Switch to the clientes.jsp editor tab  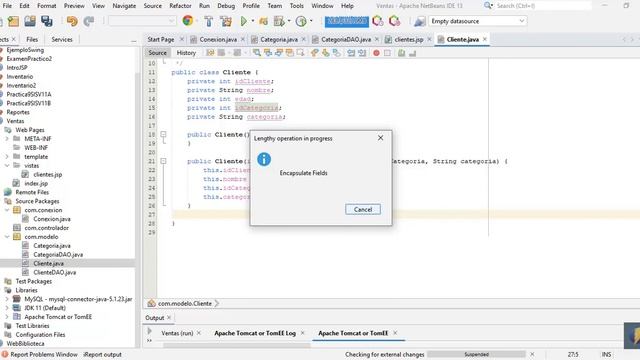409,39
